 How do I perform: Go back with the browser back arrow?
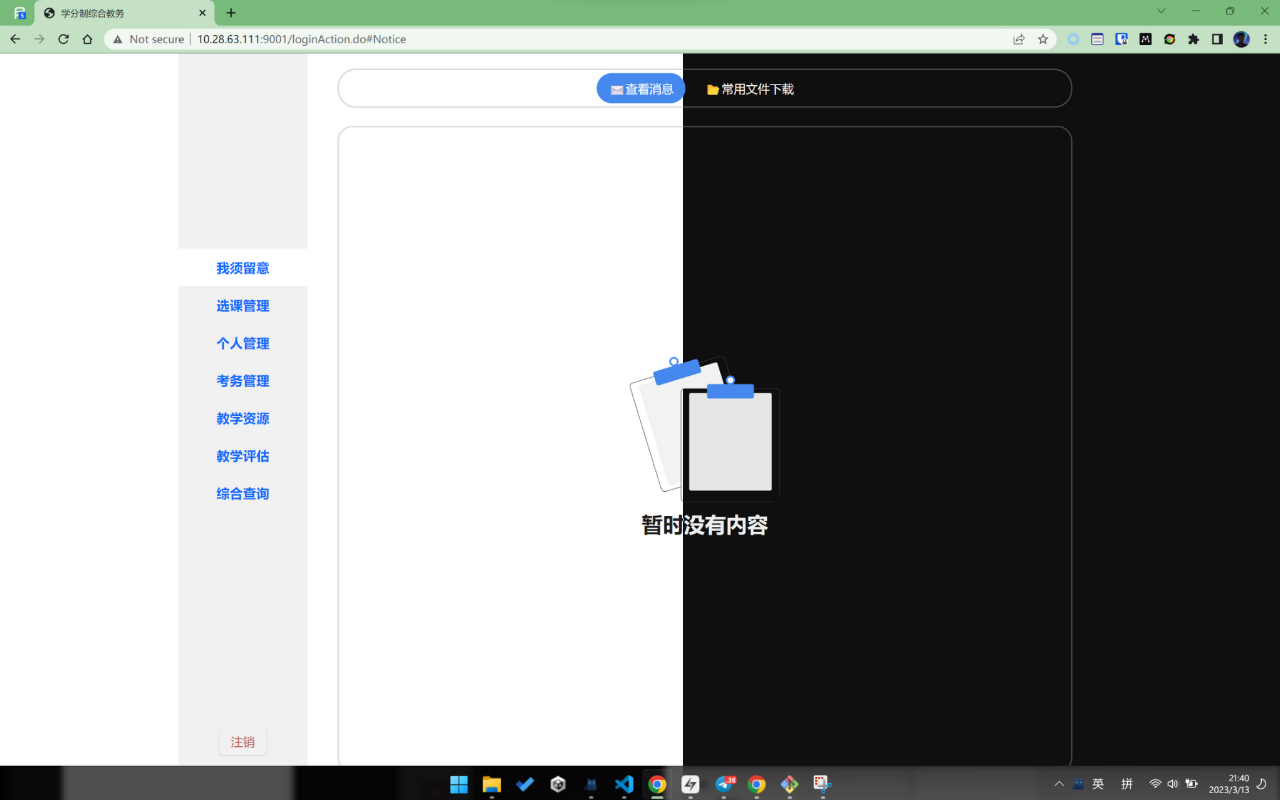pos(15,39)
